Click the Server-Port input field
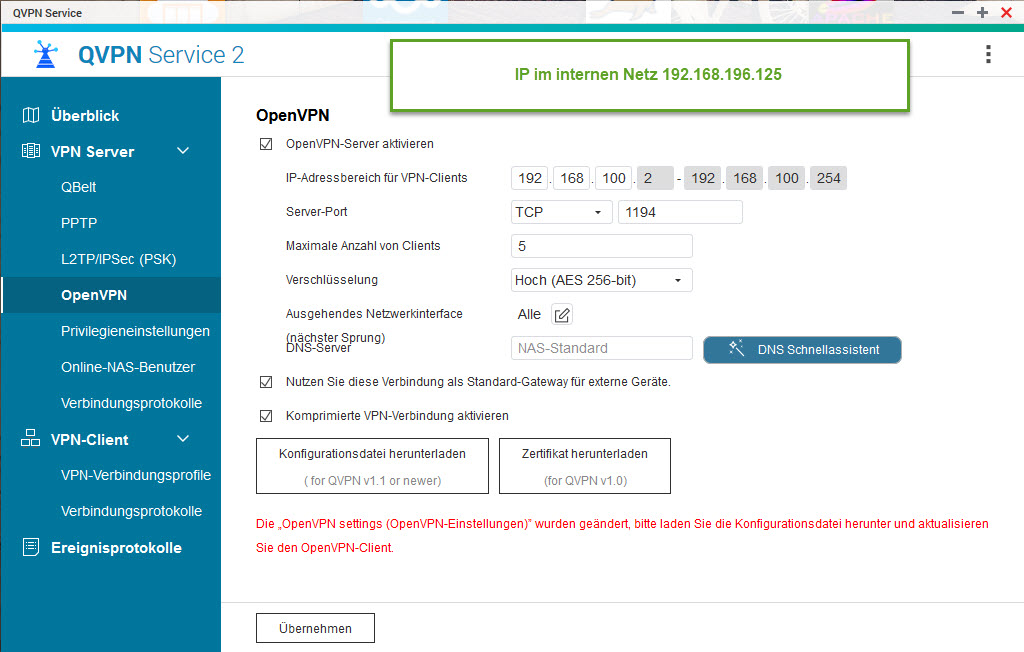 click(x=680, y=211)
